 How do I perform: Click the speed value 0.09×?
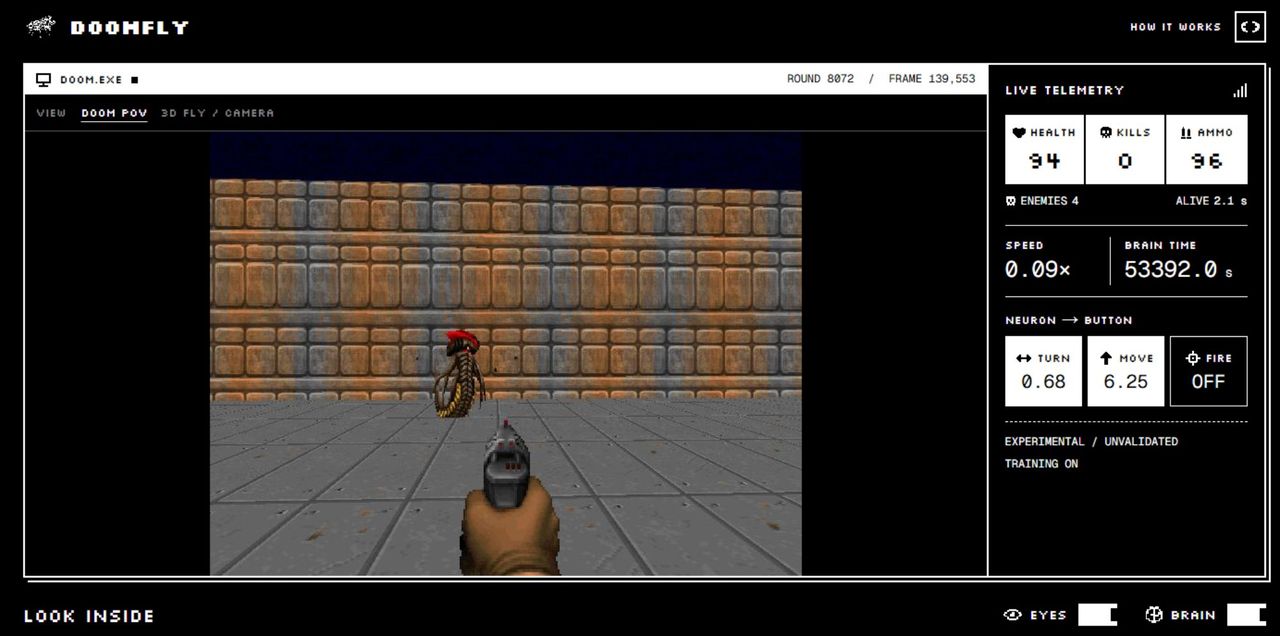pos(1038,269)
